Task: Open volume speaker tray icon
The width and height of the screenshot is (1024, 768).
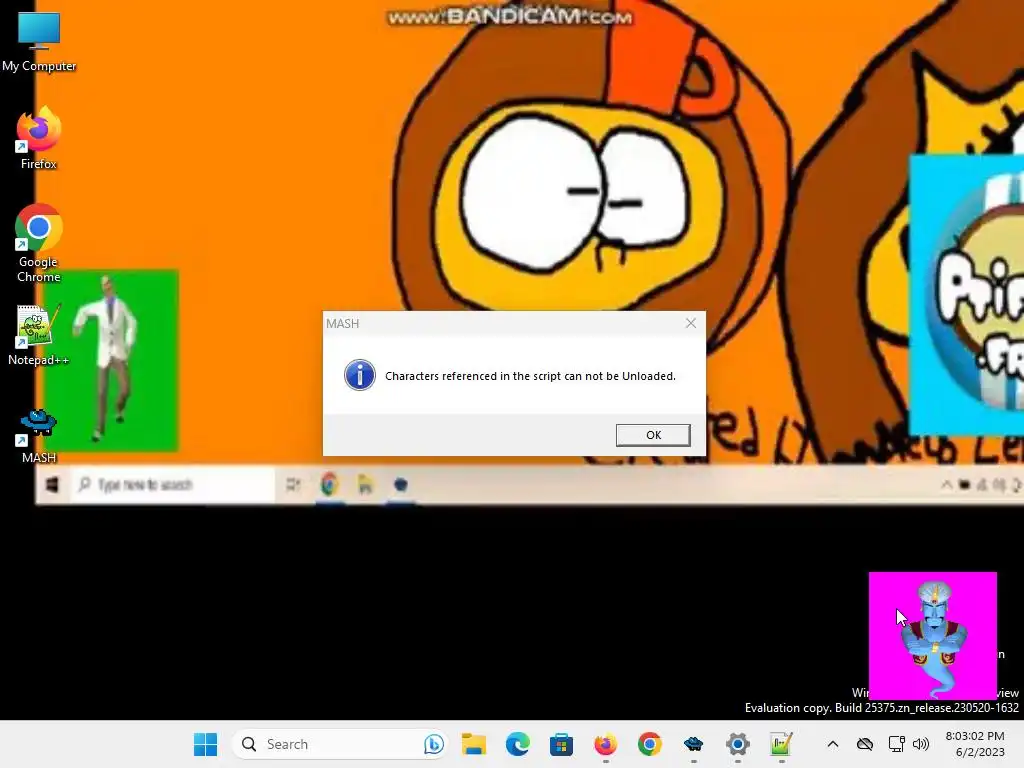Action: pyautogui.click(x=921, y=744)
